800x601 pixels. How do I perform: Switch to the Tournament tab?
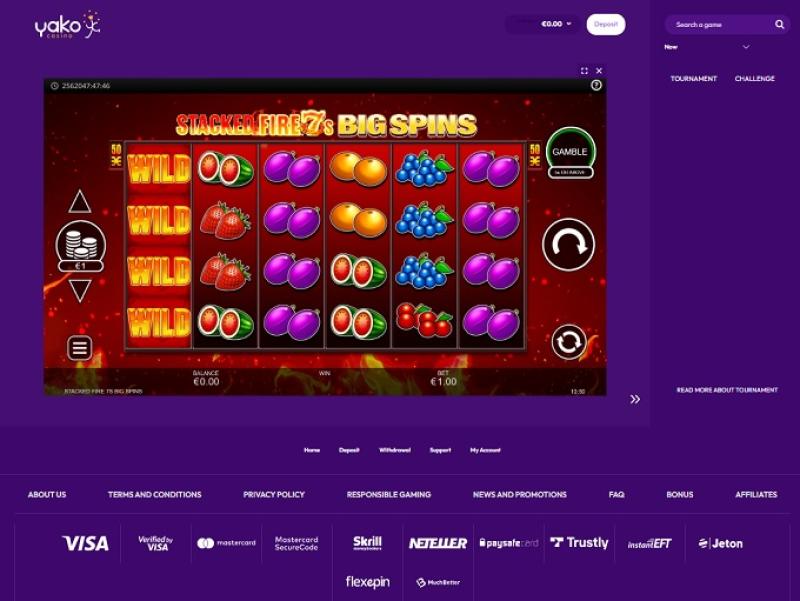pos(693,79)
